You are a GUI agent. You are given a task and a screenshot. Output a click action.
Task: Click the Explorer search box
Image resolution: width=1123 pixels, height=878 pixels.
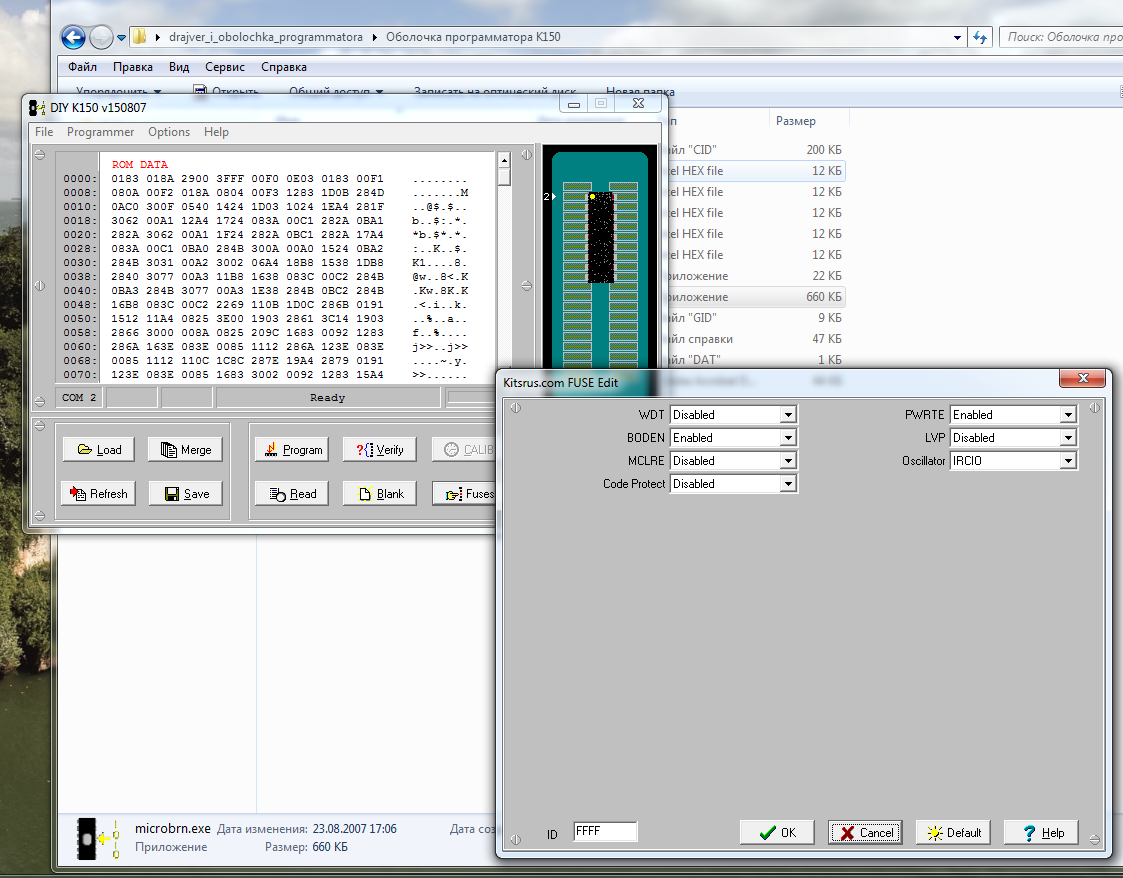click(1061, 37)
